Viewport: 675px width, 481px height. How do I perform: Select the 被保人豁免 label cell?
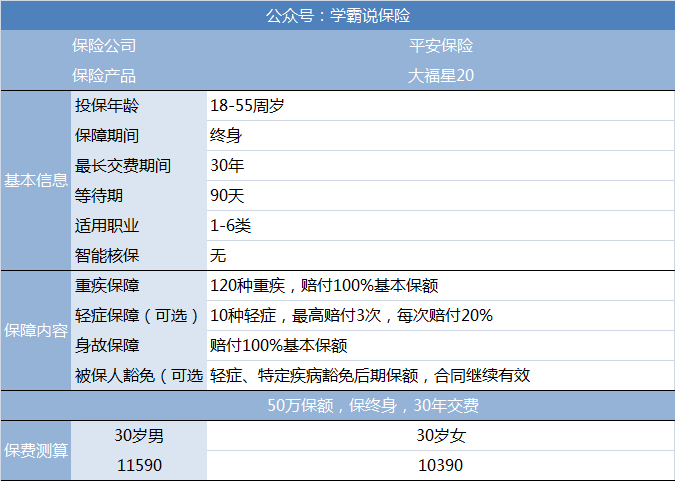pos(139,376)
